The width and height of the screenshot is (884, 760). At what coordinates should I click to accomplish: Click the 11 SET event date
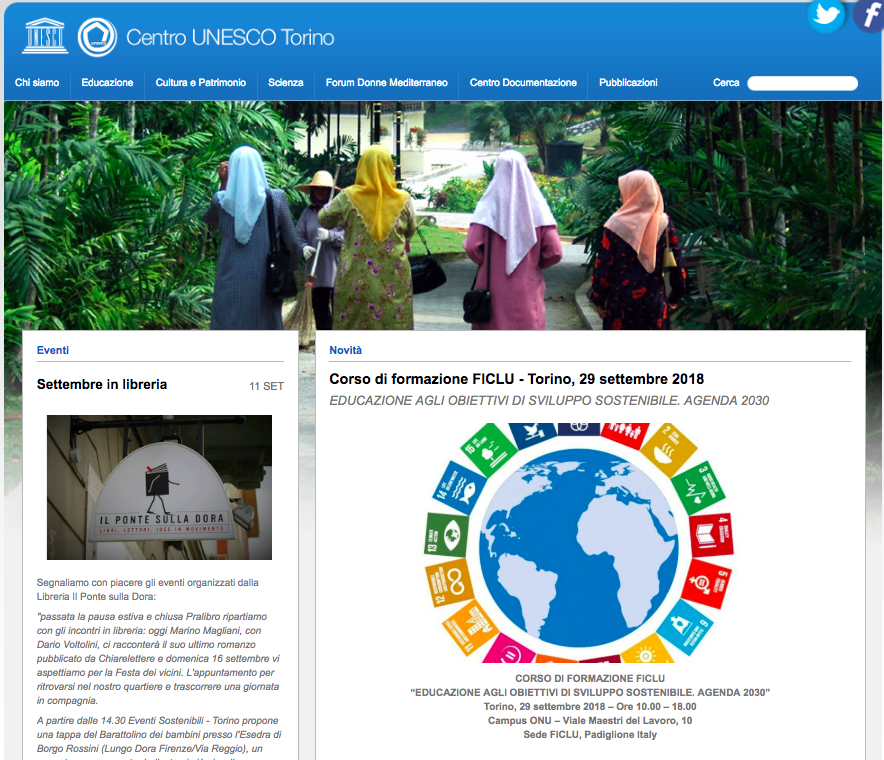click(x=267, y=386)
